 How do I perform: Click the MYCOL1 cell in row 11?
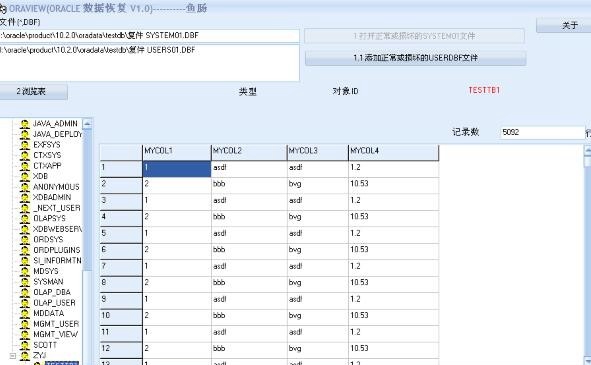(177, 334)
